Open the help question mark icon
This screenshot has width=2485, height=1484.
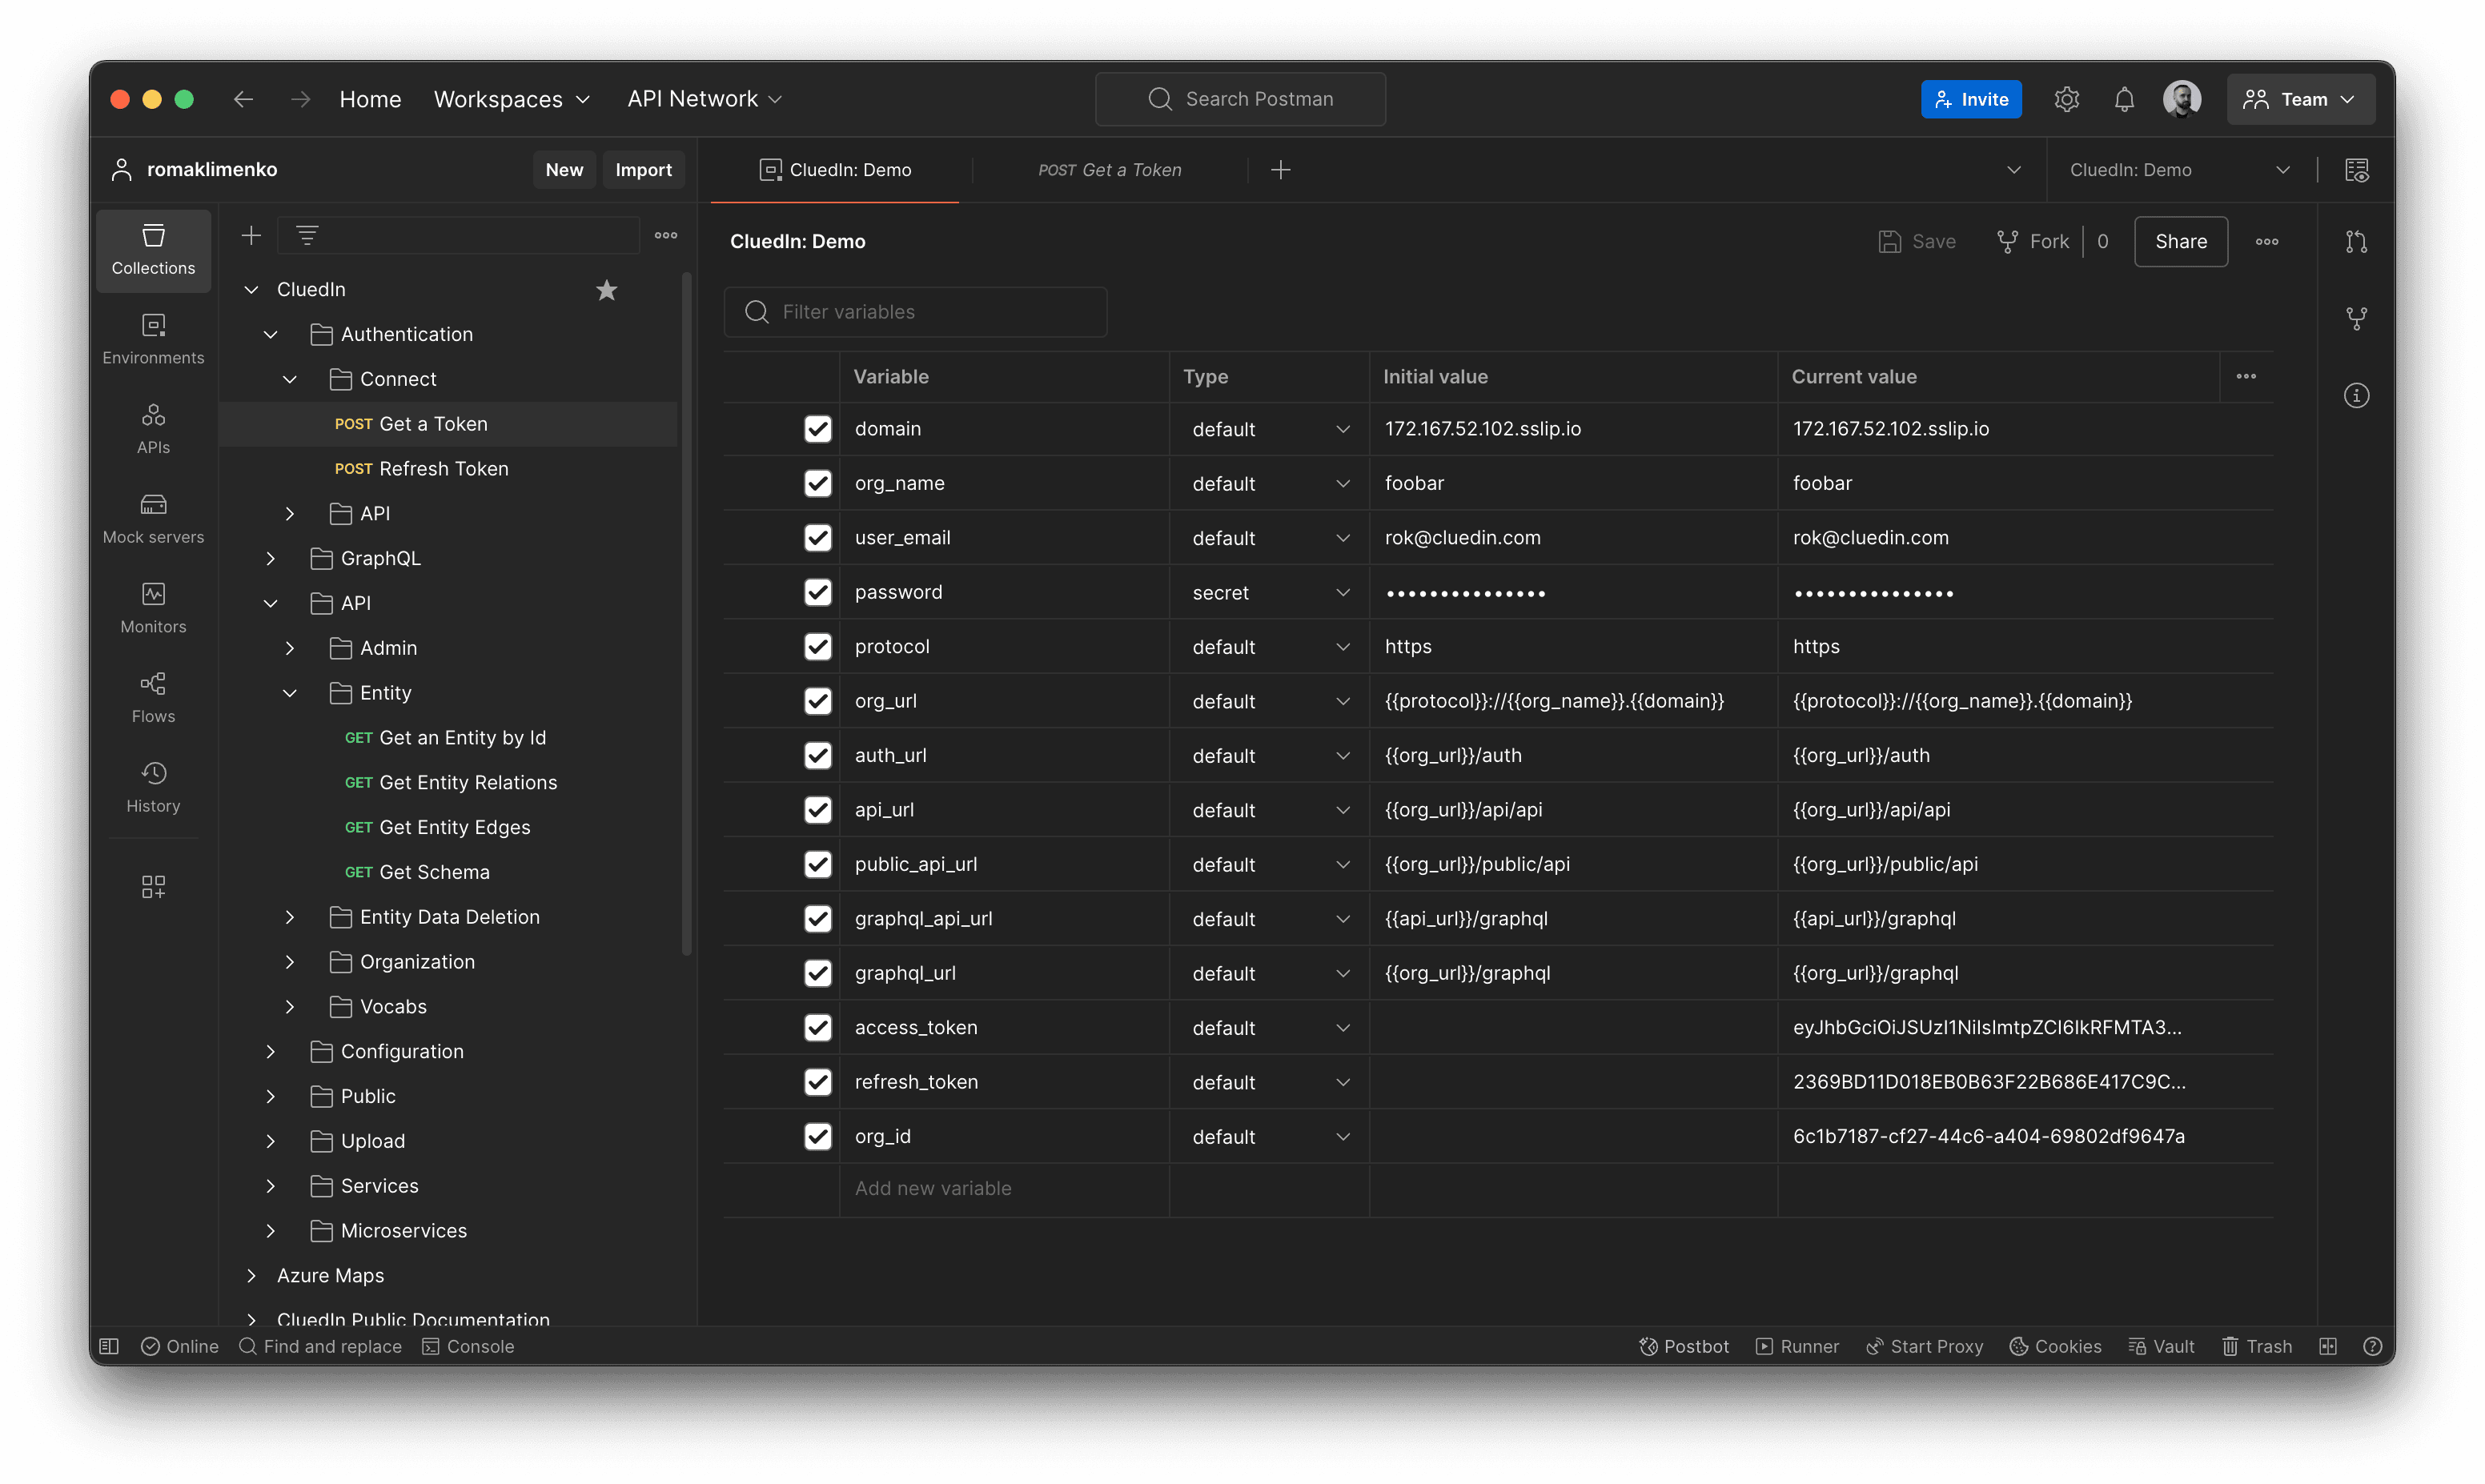tap(2372, 1347)
